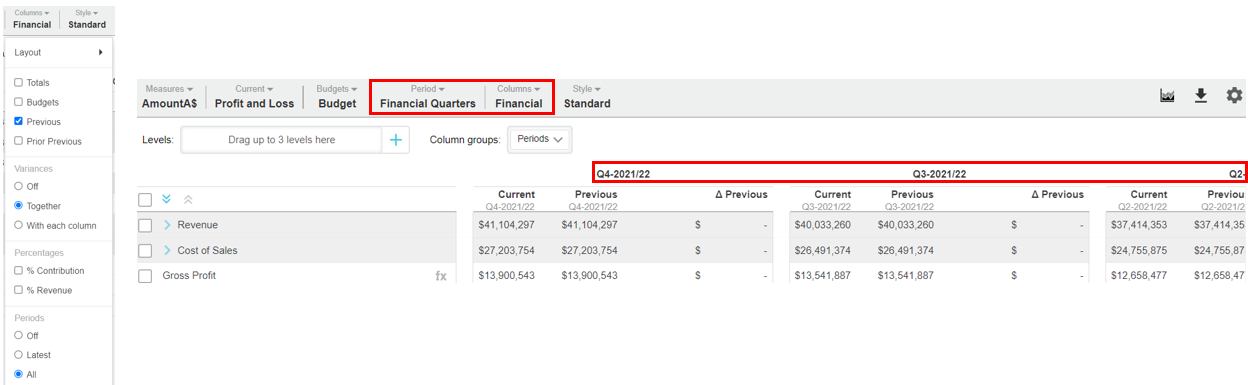Image resolution: width=1248 pixels, height=385 pixels.
Task: Open the Period Financial Quarters dropdown
Action: 428,96
